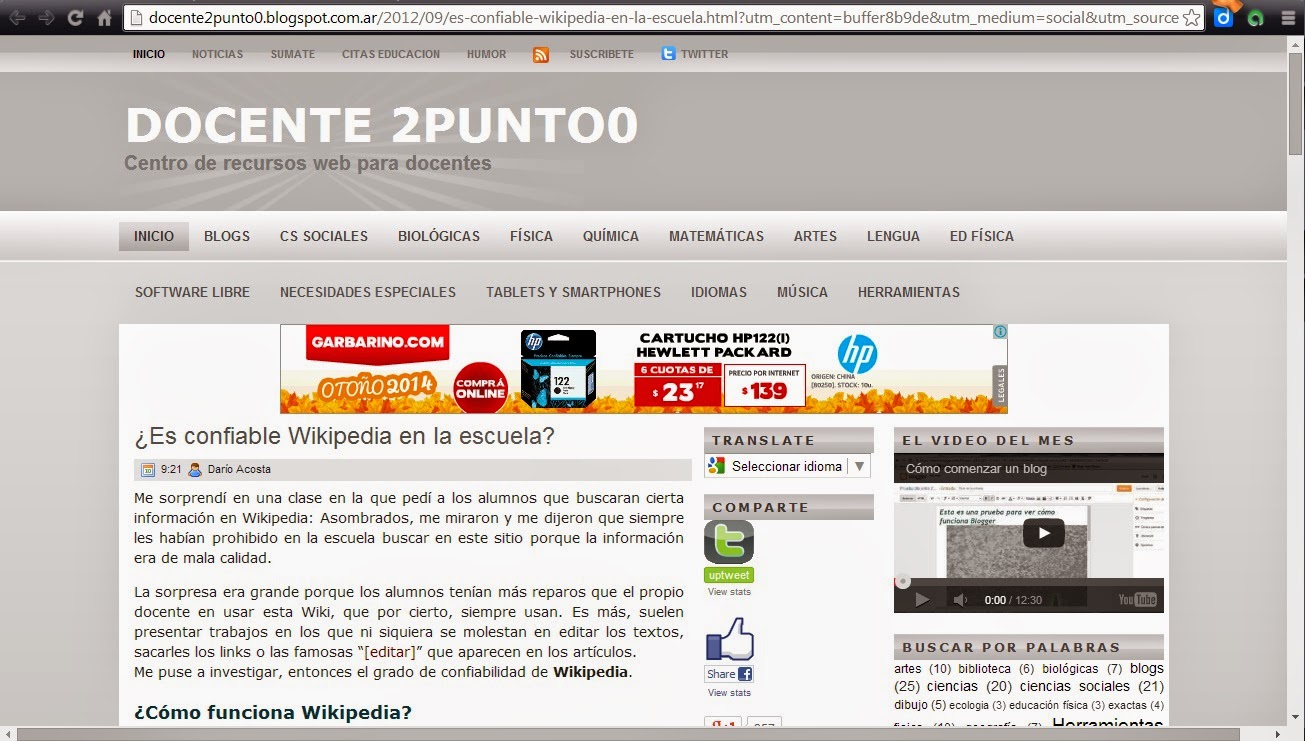This screenshot has width=1305, height=741.
Task: Select the ARTES navigation tab
Action: pyautogui.click(x=815, y=236)
